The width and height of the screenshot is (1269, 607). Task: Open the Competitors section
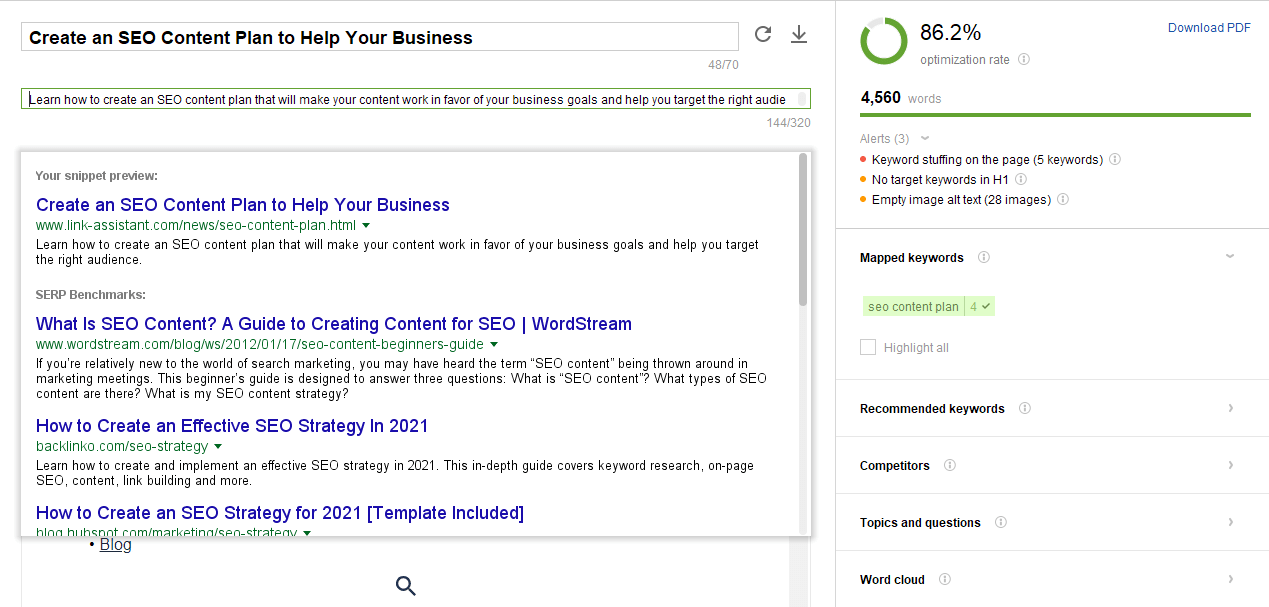(x=1230, y=466)
